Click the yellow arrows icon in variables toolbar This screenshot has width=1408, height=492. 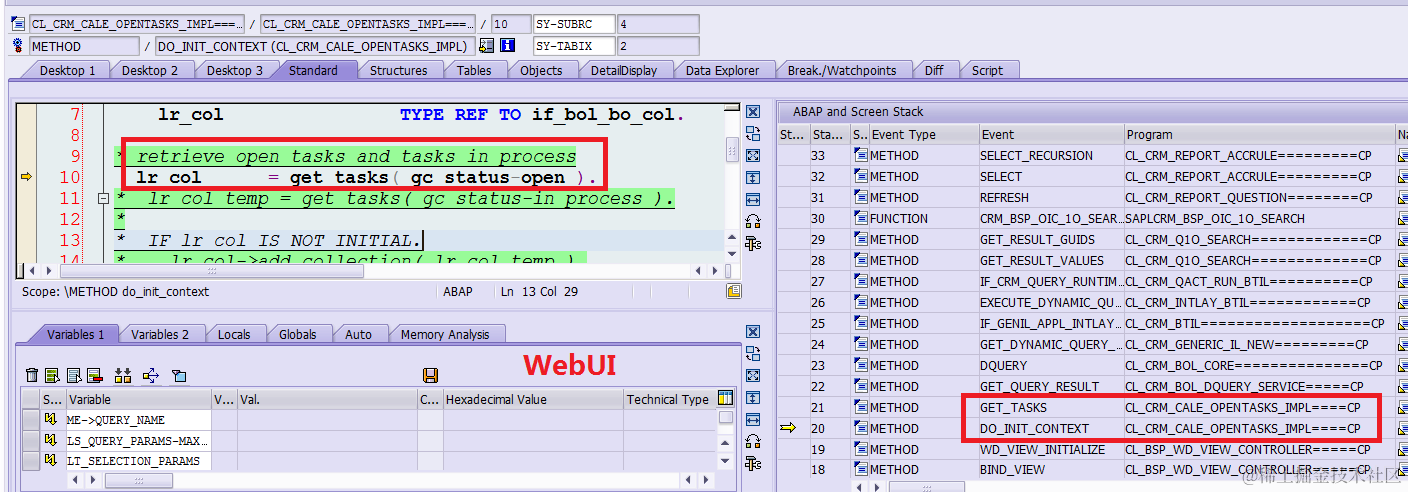pyautogui.click(x=151, y=375)
